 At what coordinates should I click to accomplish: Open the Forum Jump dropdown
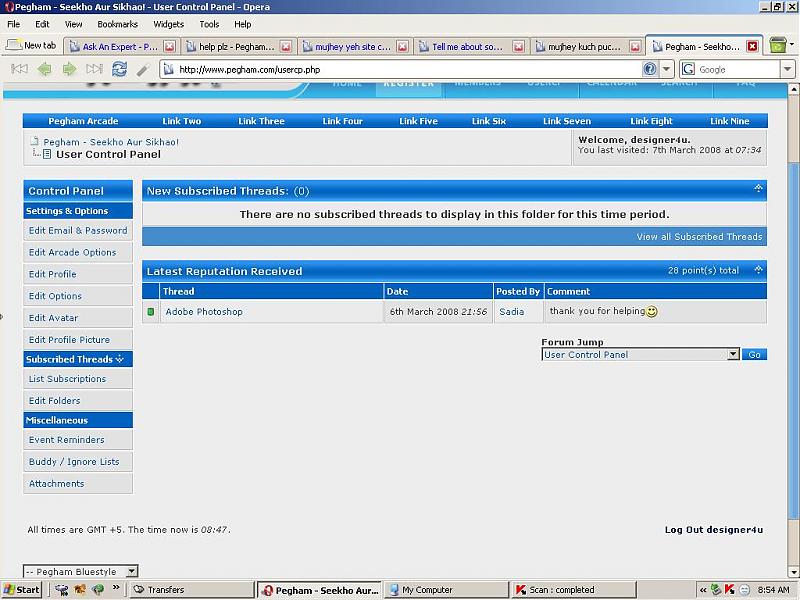click(x=733, y=355)
